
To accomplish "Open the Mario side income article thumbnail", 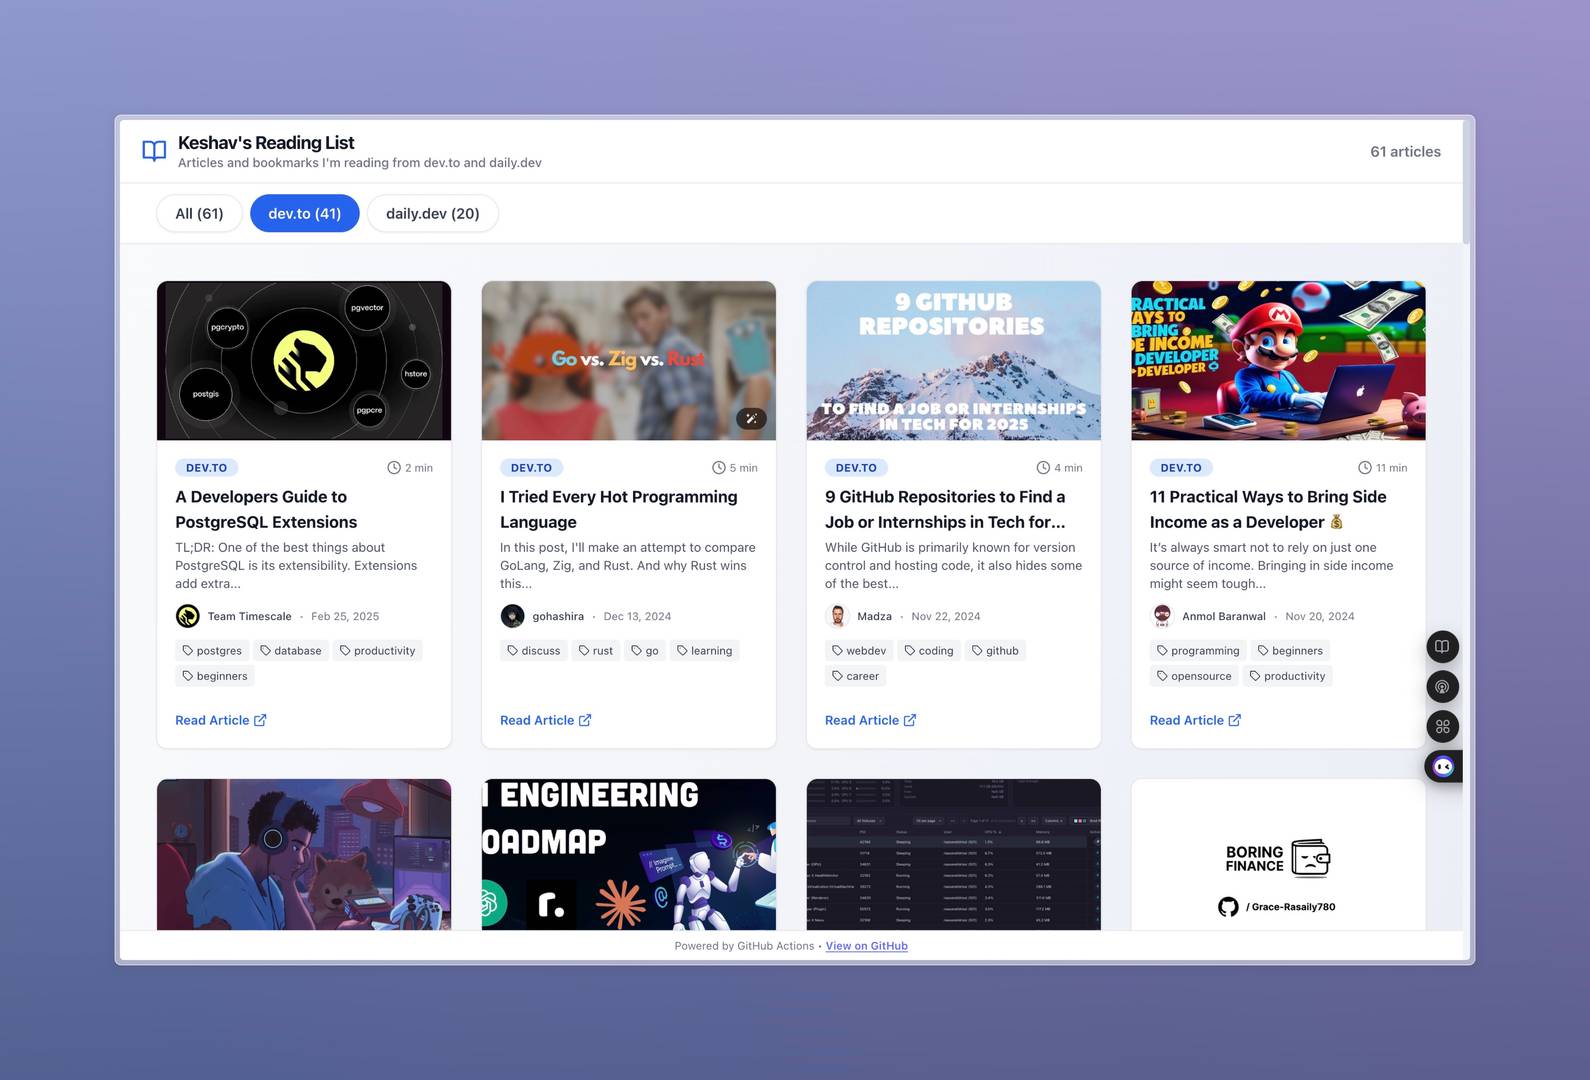I will click(1278, 361).
